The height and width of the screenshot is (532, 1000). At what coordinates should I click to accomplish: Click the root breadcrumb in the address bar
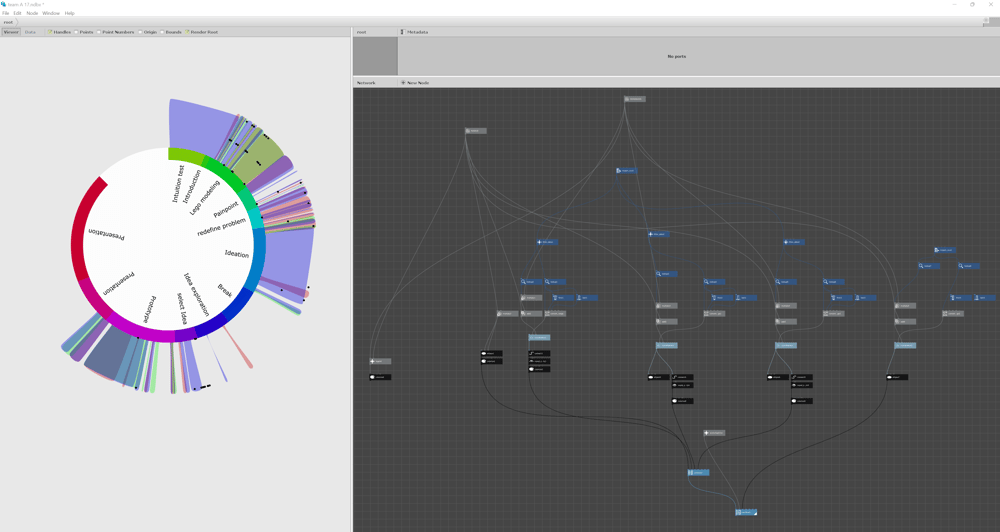(x=8, y=22)
